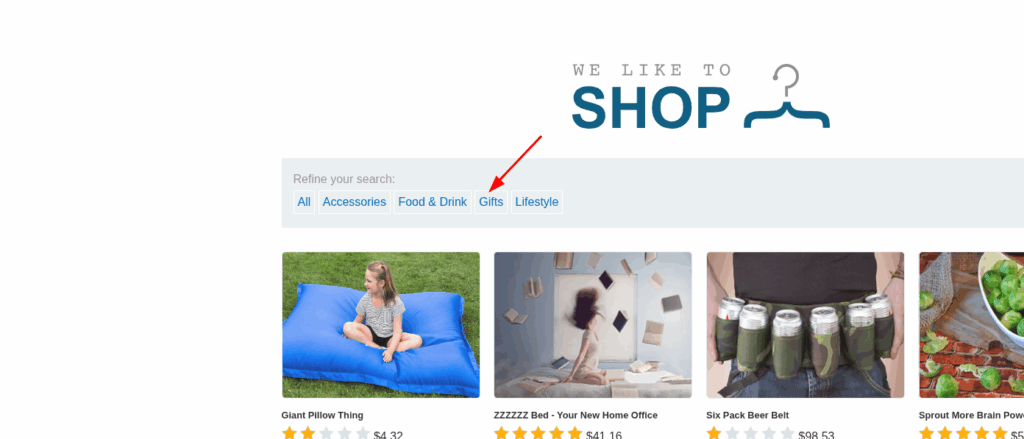This screenshot has height=439, width=1024.
Task: Click ZZZZZZ Bed - Your New Home Office title
Action: [x=575, y=415]
